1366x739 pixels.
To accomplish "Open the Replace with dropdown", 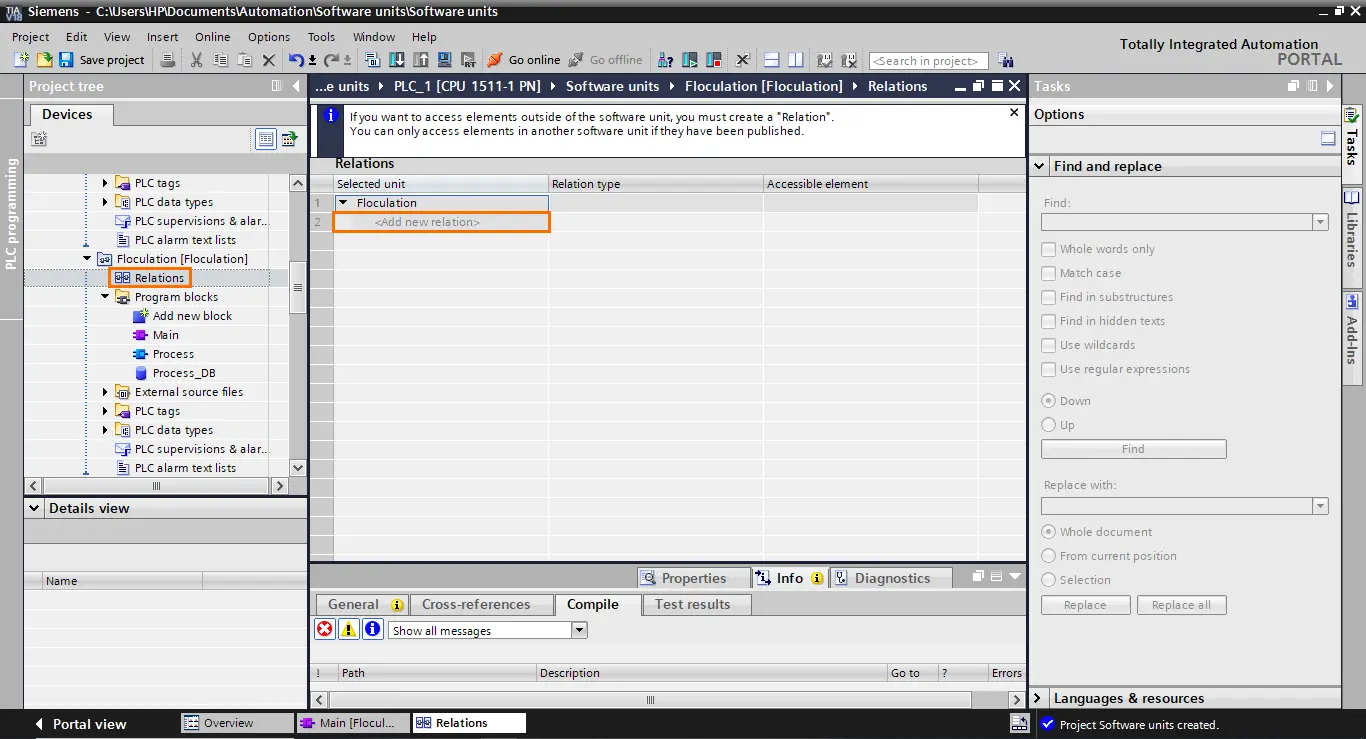I will (x=1320, y=506).
